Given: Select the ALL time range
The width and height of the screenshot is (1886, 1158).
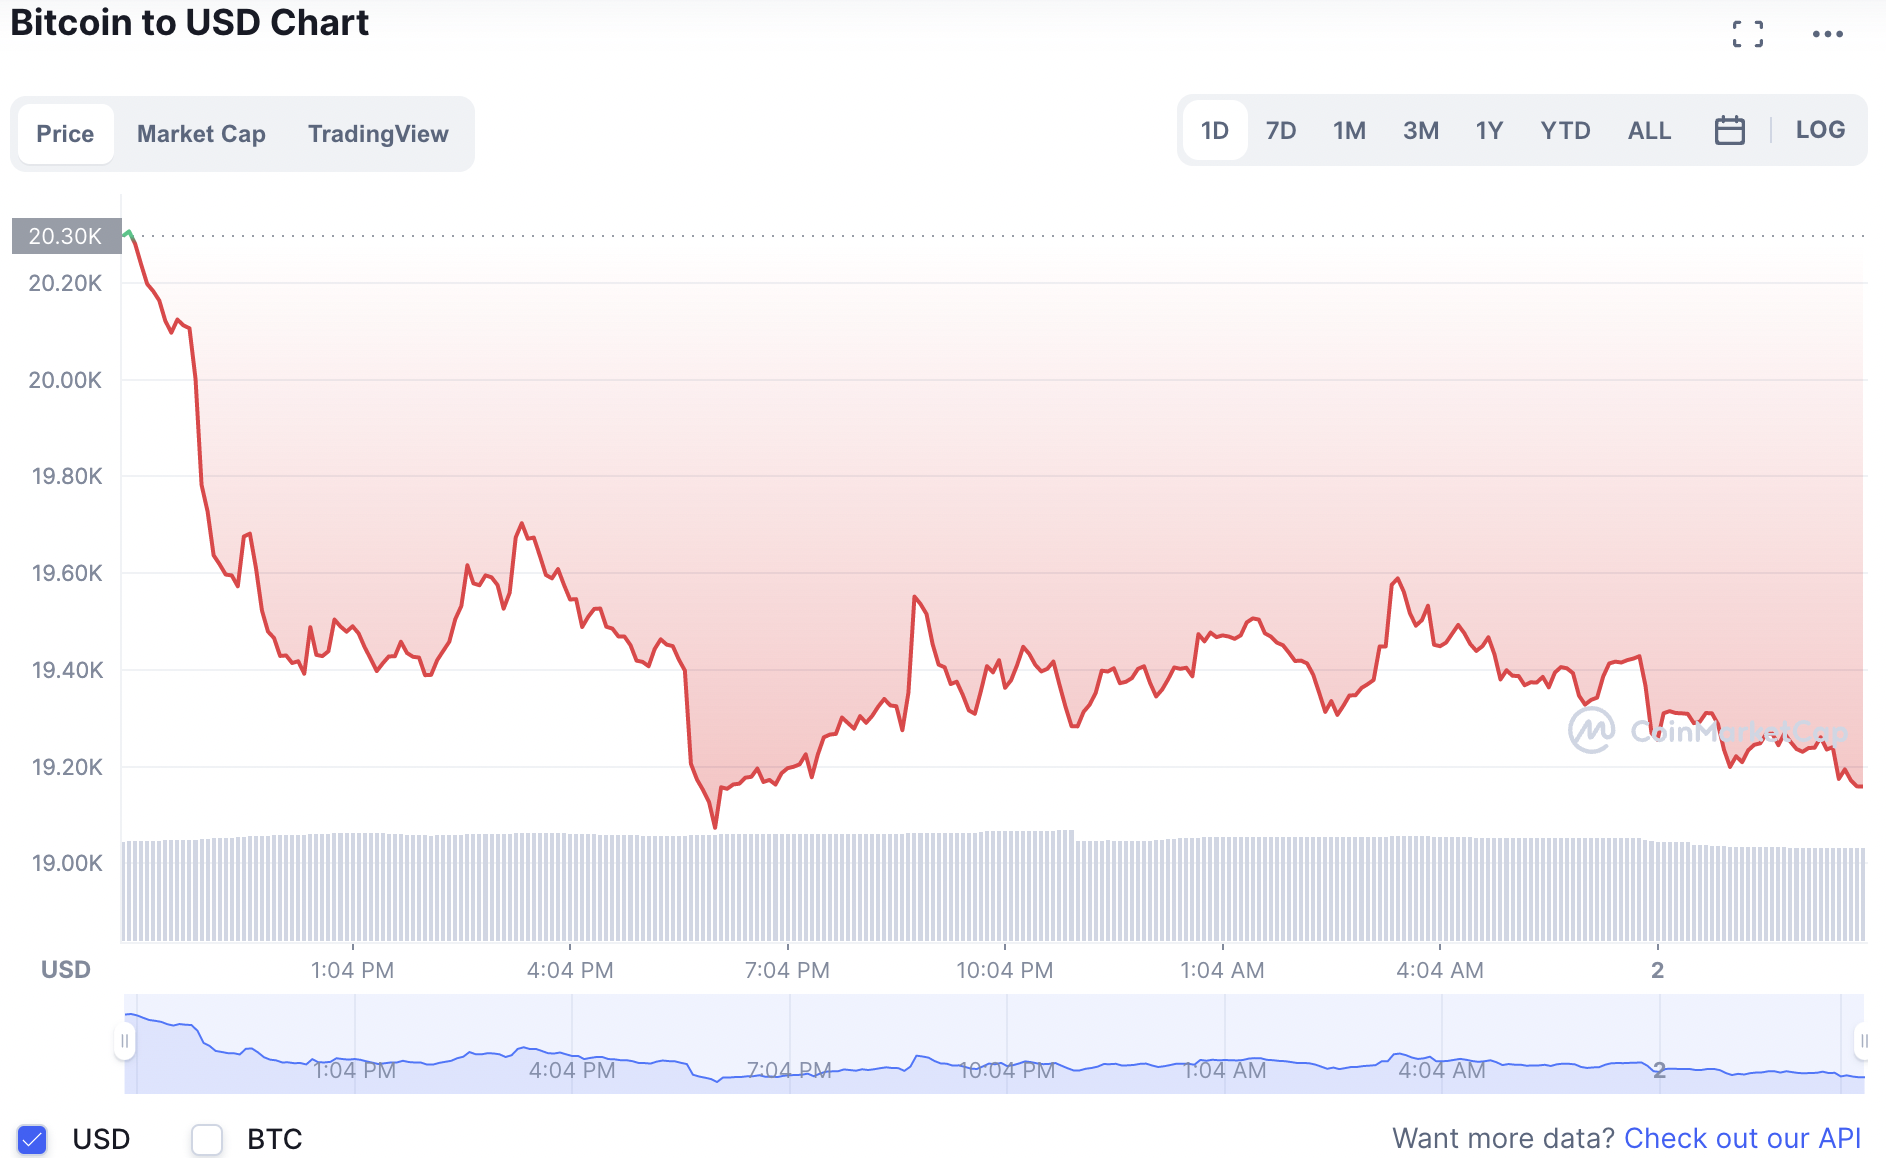Looking at the screenshot, I should pos(1649,130).
